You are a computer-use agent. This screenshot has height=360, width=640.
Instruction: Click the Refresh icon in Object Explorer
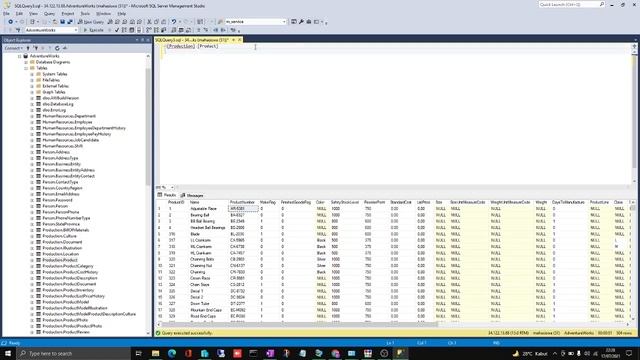pyautogui.click(x=57, y=48)
